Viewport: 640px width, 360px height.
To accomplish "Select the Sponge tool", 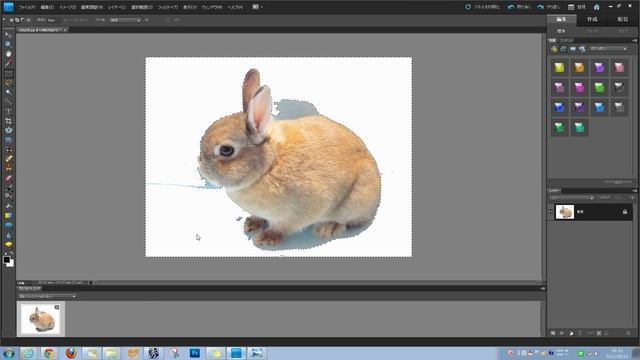I will (x=8, y=244).
